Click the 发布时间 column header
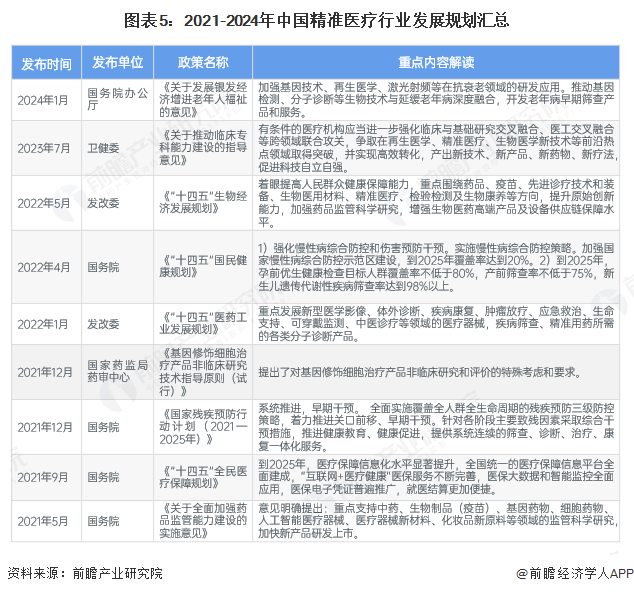Screen dimensions: 634x594 (46, 62)
